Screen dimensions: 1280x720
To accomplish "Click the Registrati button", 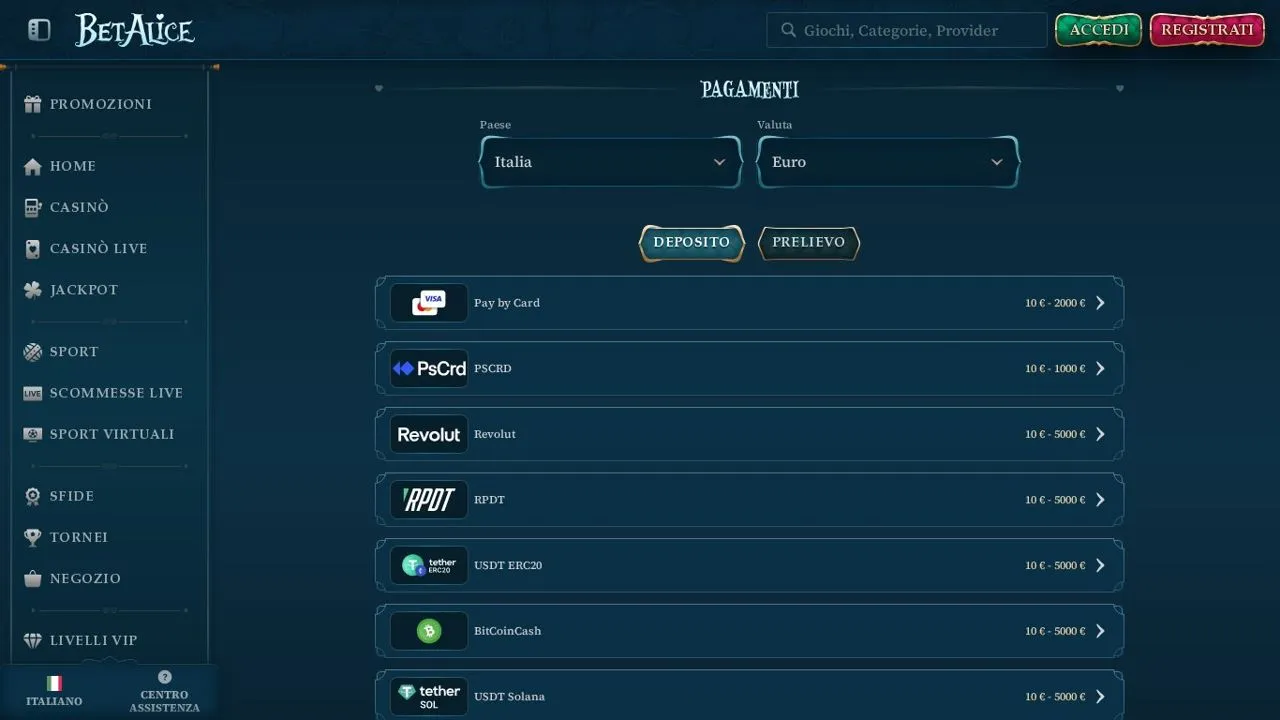I will point(1207,30).
